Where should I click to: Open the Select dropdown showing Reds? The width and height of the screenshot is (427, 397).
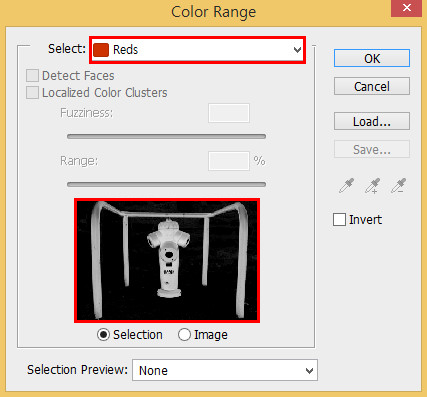click(x=197, y=50)
